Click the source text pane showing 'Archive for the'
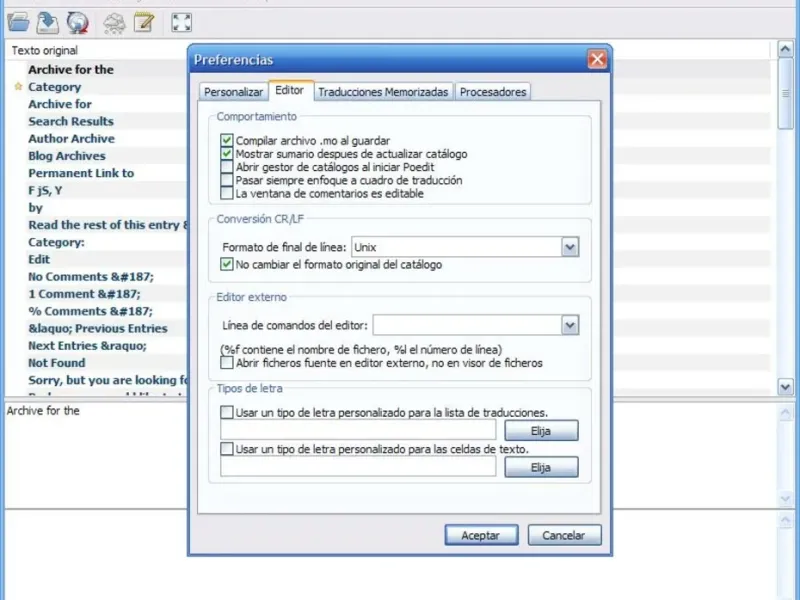The height and width of the screenshot is (600, 800). click(97, 454)
